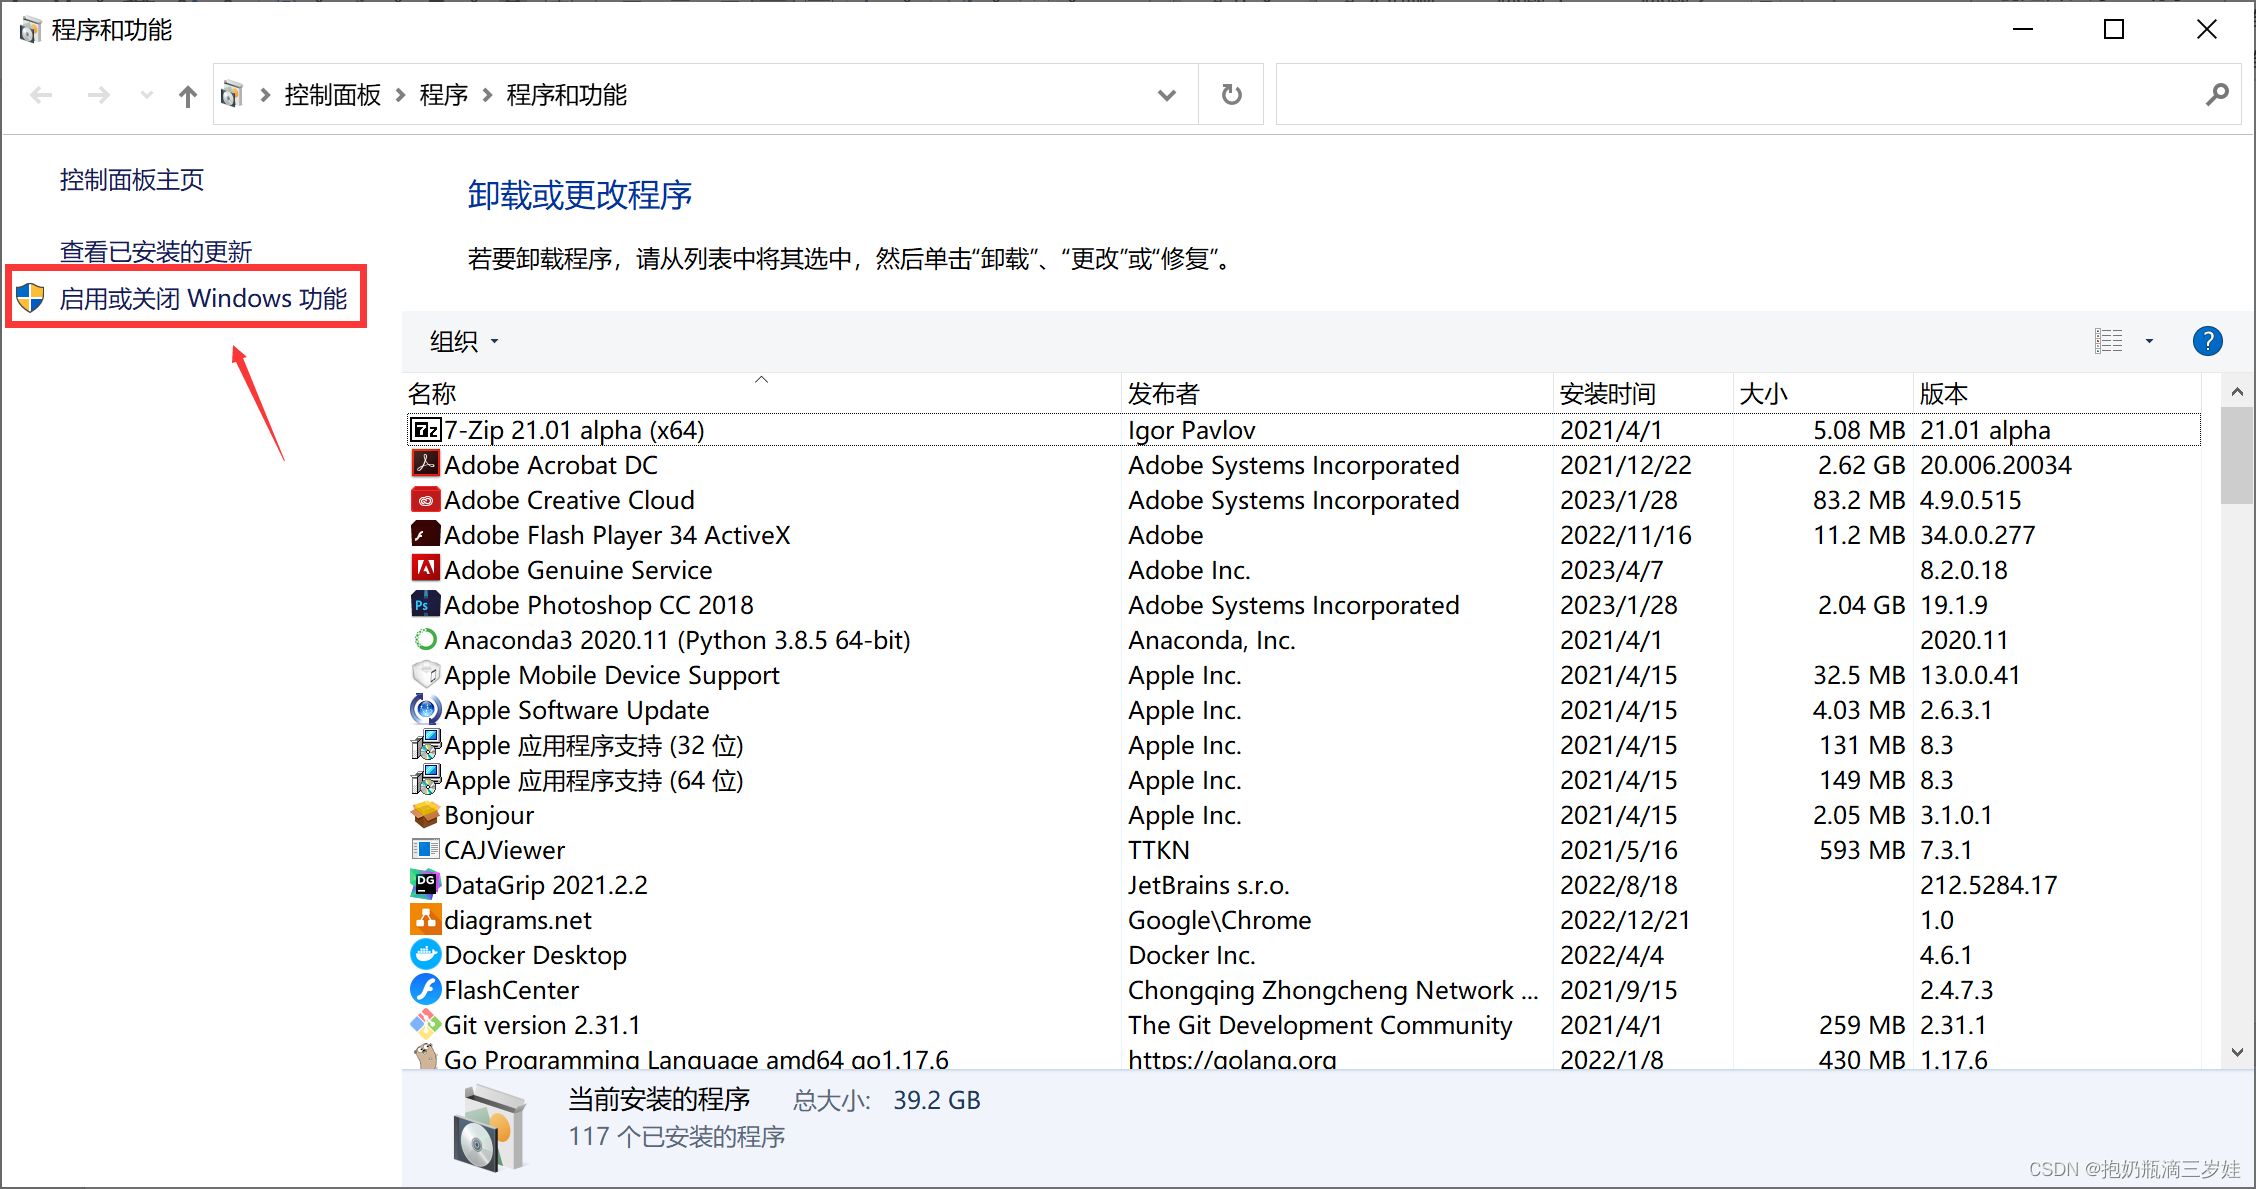Click the Apple 应用程序支持 (32 位) icon

(x=426, y=744)
